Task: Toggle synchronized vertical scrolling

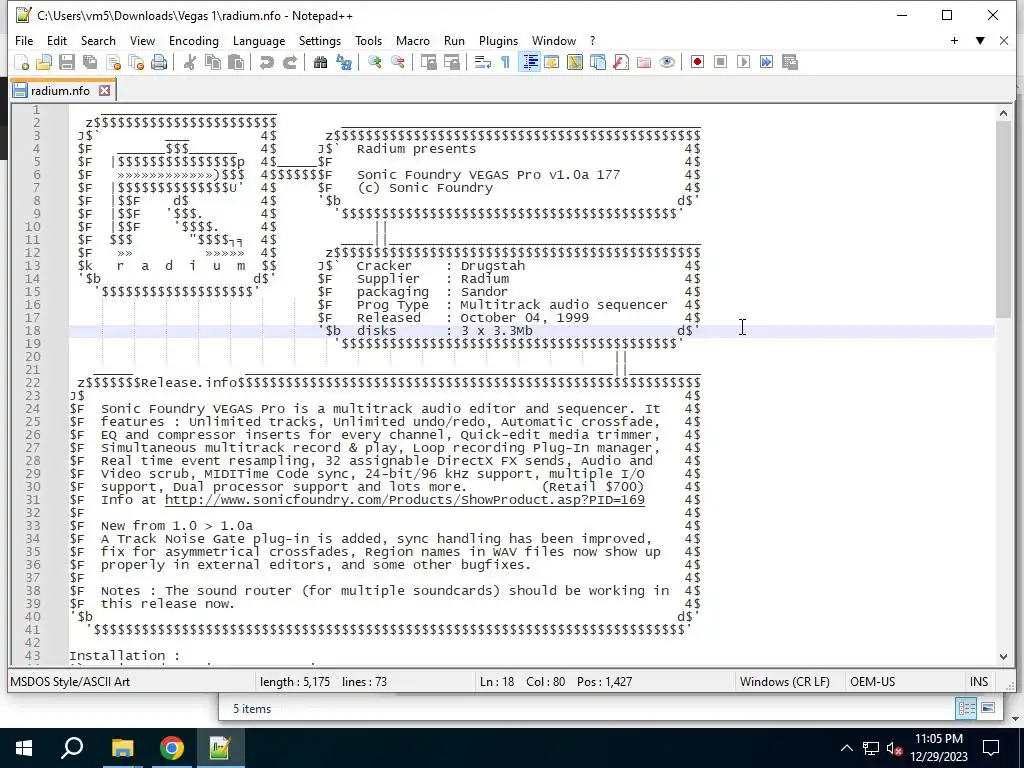Action: pos(428,62)
